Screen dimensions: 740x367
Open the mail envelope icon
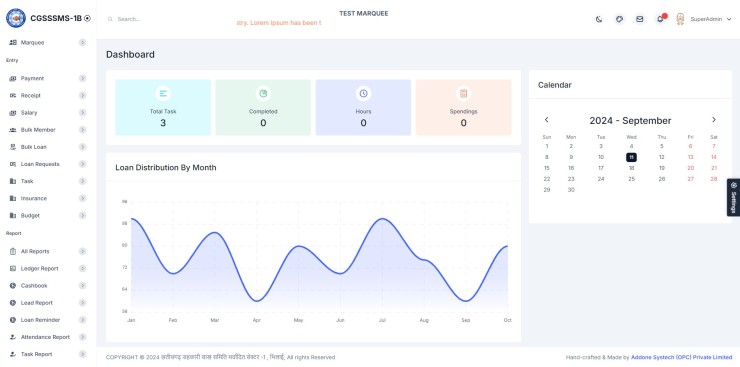(639, 19)
